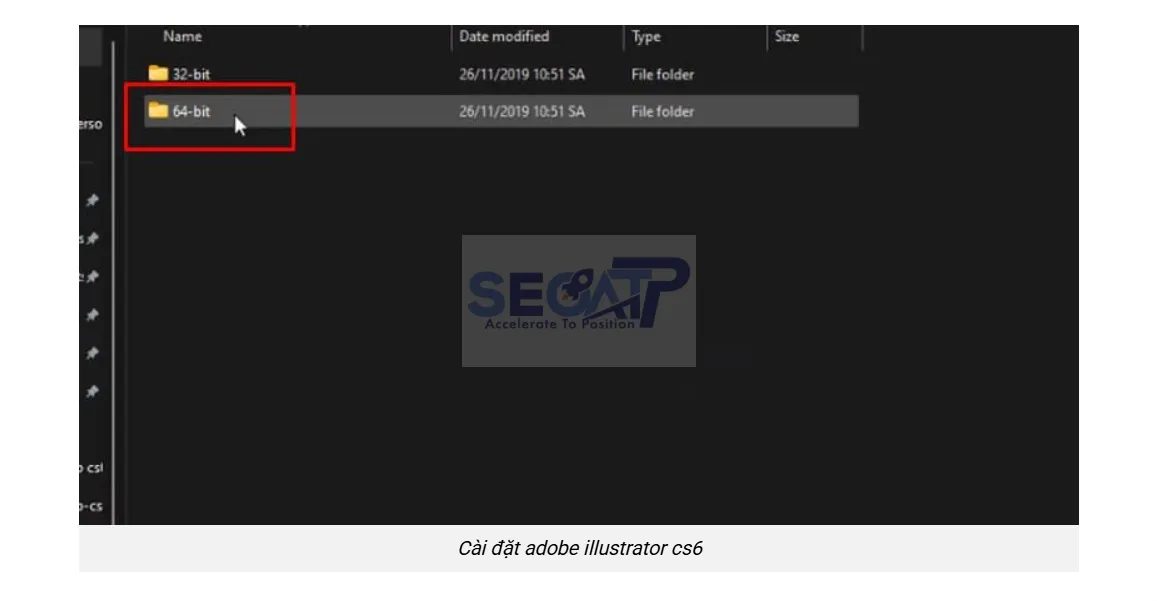Click the caption "Cài đặt adobe illustrator cs6"
The image size is (1157, 601).
tap(578, 549)
